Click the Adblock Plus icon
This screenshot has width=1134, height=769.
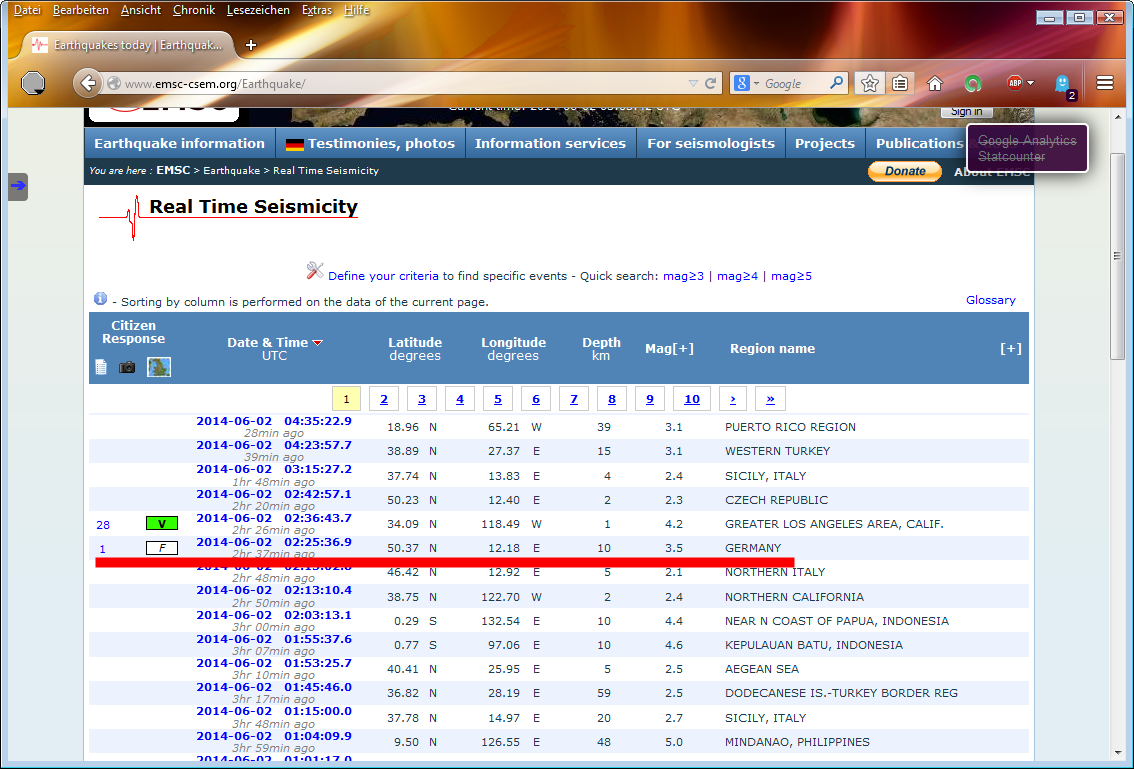(x=1015, y=84)
